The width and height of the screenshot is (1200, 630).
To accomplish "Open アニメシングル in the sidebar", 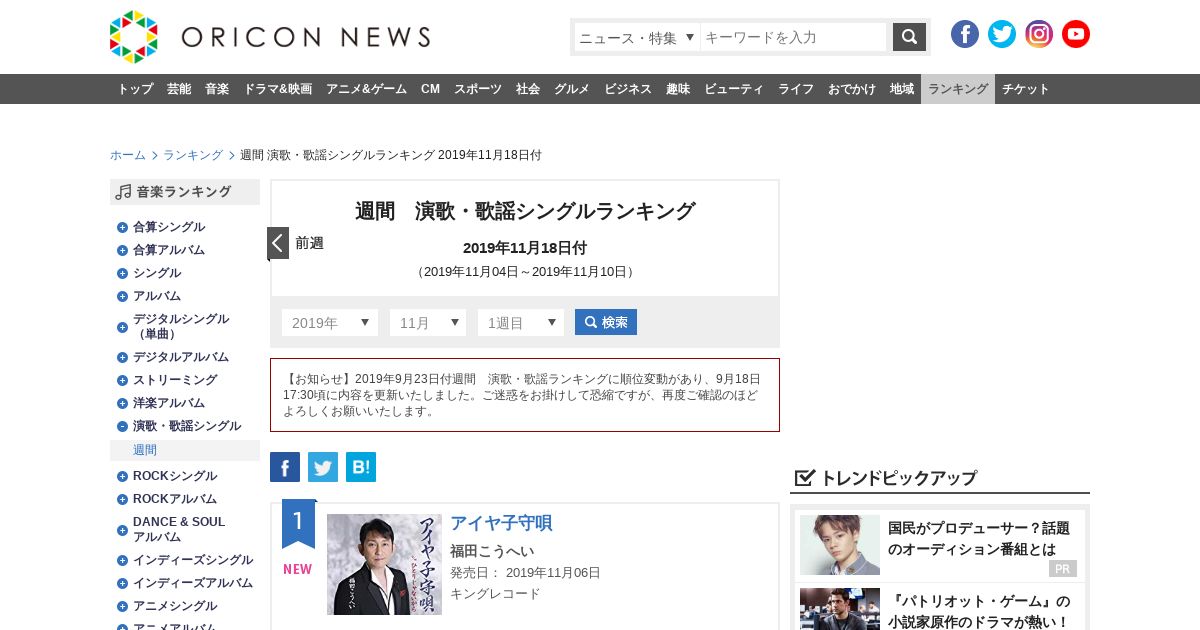I will pos(175,606).
